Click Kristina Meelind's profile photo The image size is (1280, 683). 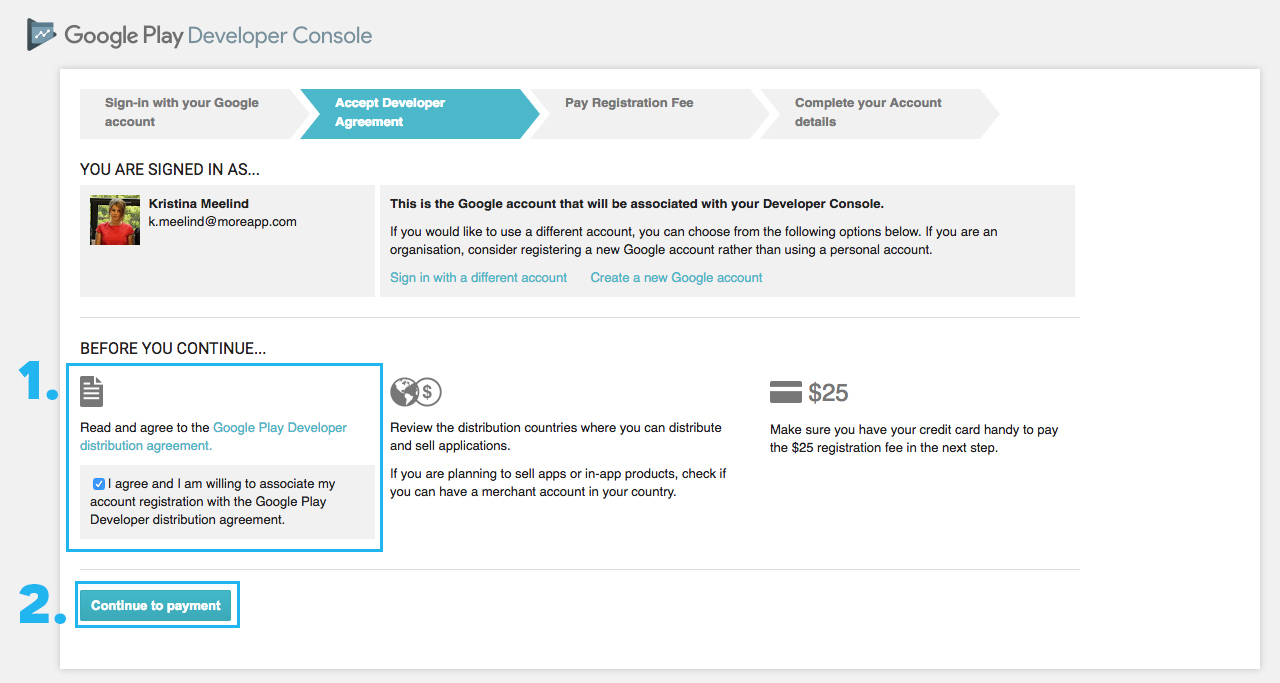point(115,220)
